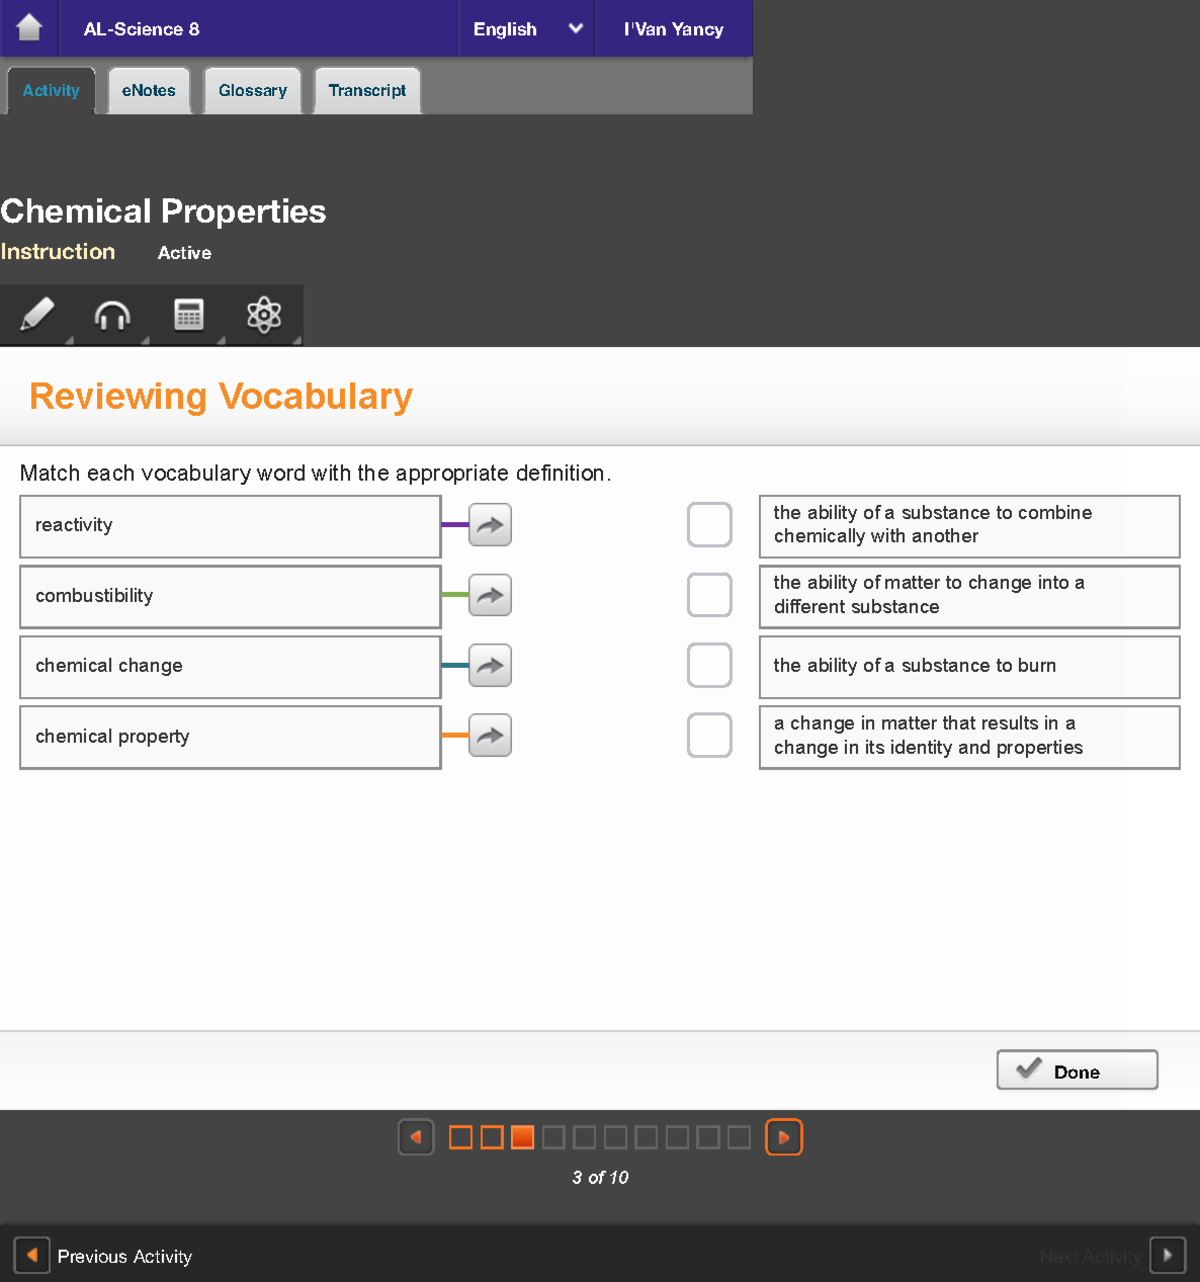Open the science reference atom tool
This screenshot has width=1200, height=1282.
[264, 314]
